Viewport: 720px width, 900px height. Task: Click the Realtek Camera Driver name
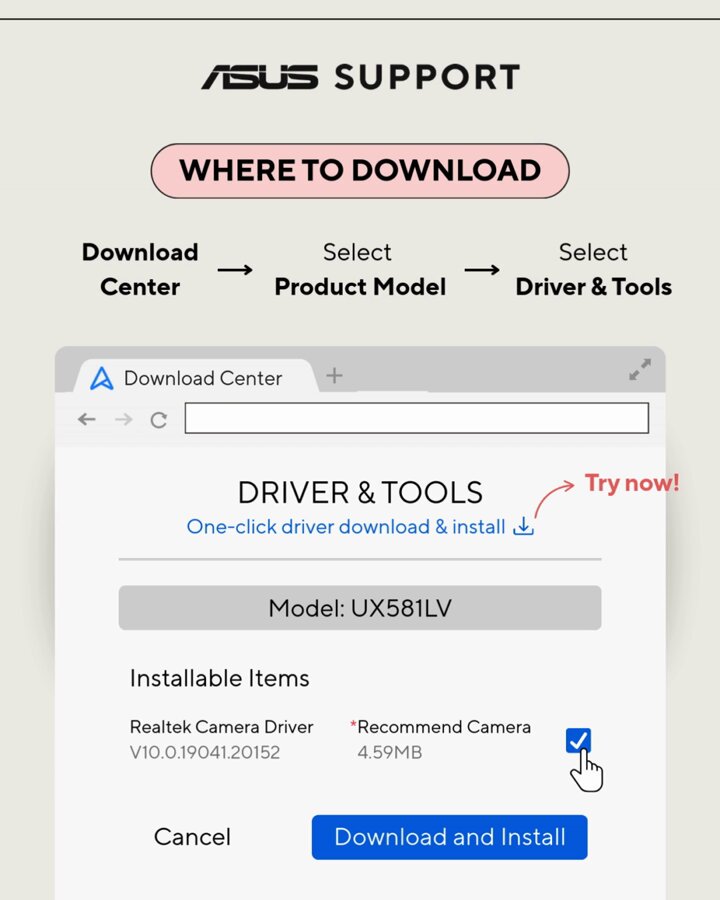click(x=222, y=727)
